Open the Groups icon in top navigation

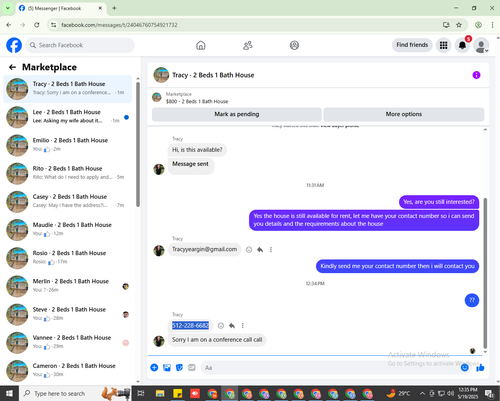click(x=294, y=45)
